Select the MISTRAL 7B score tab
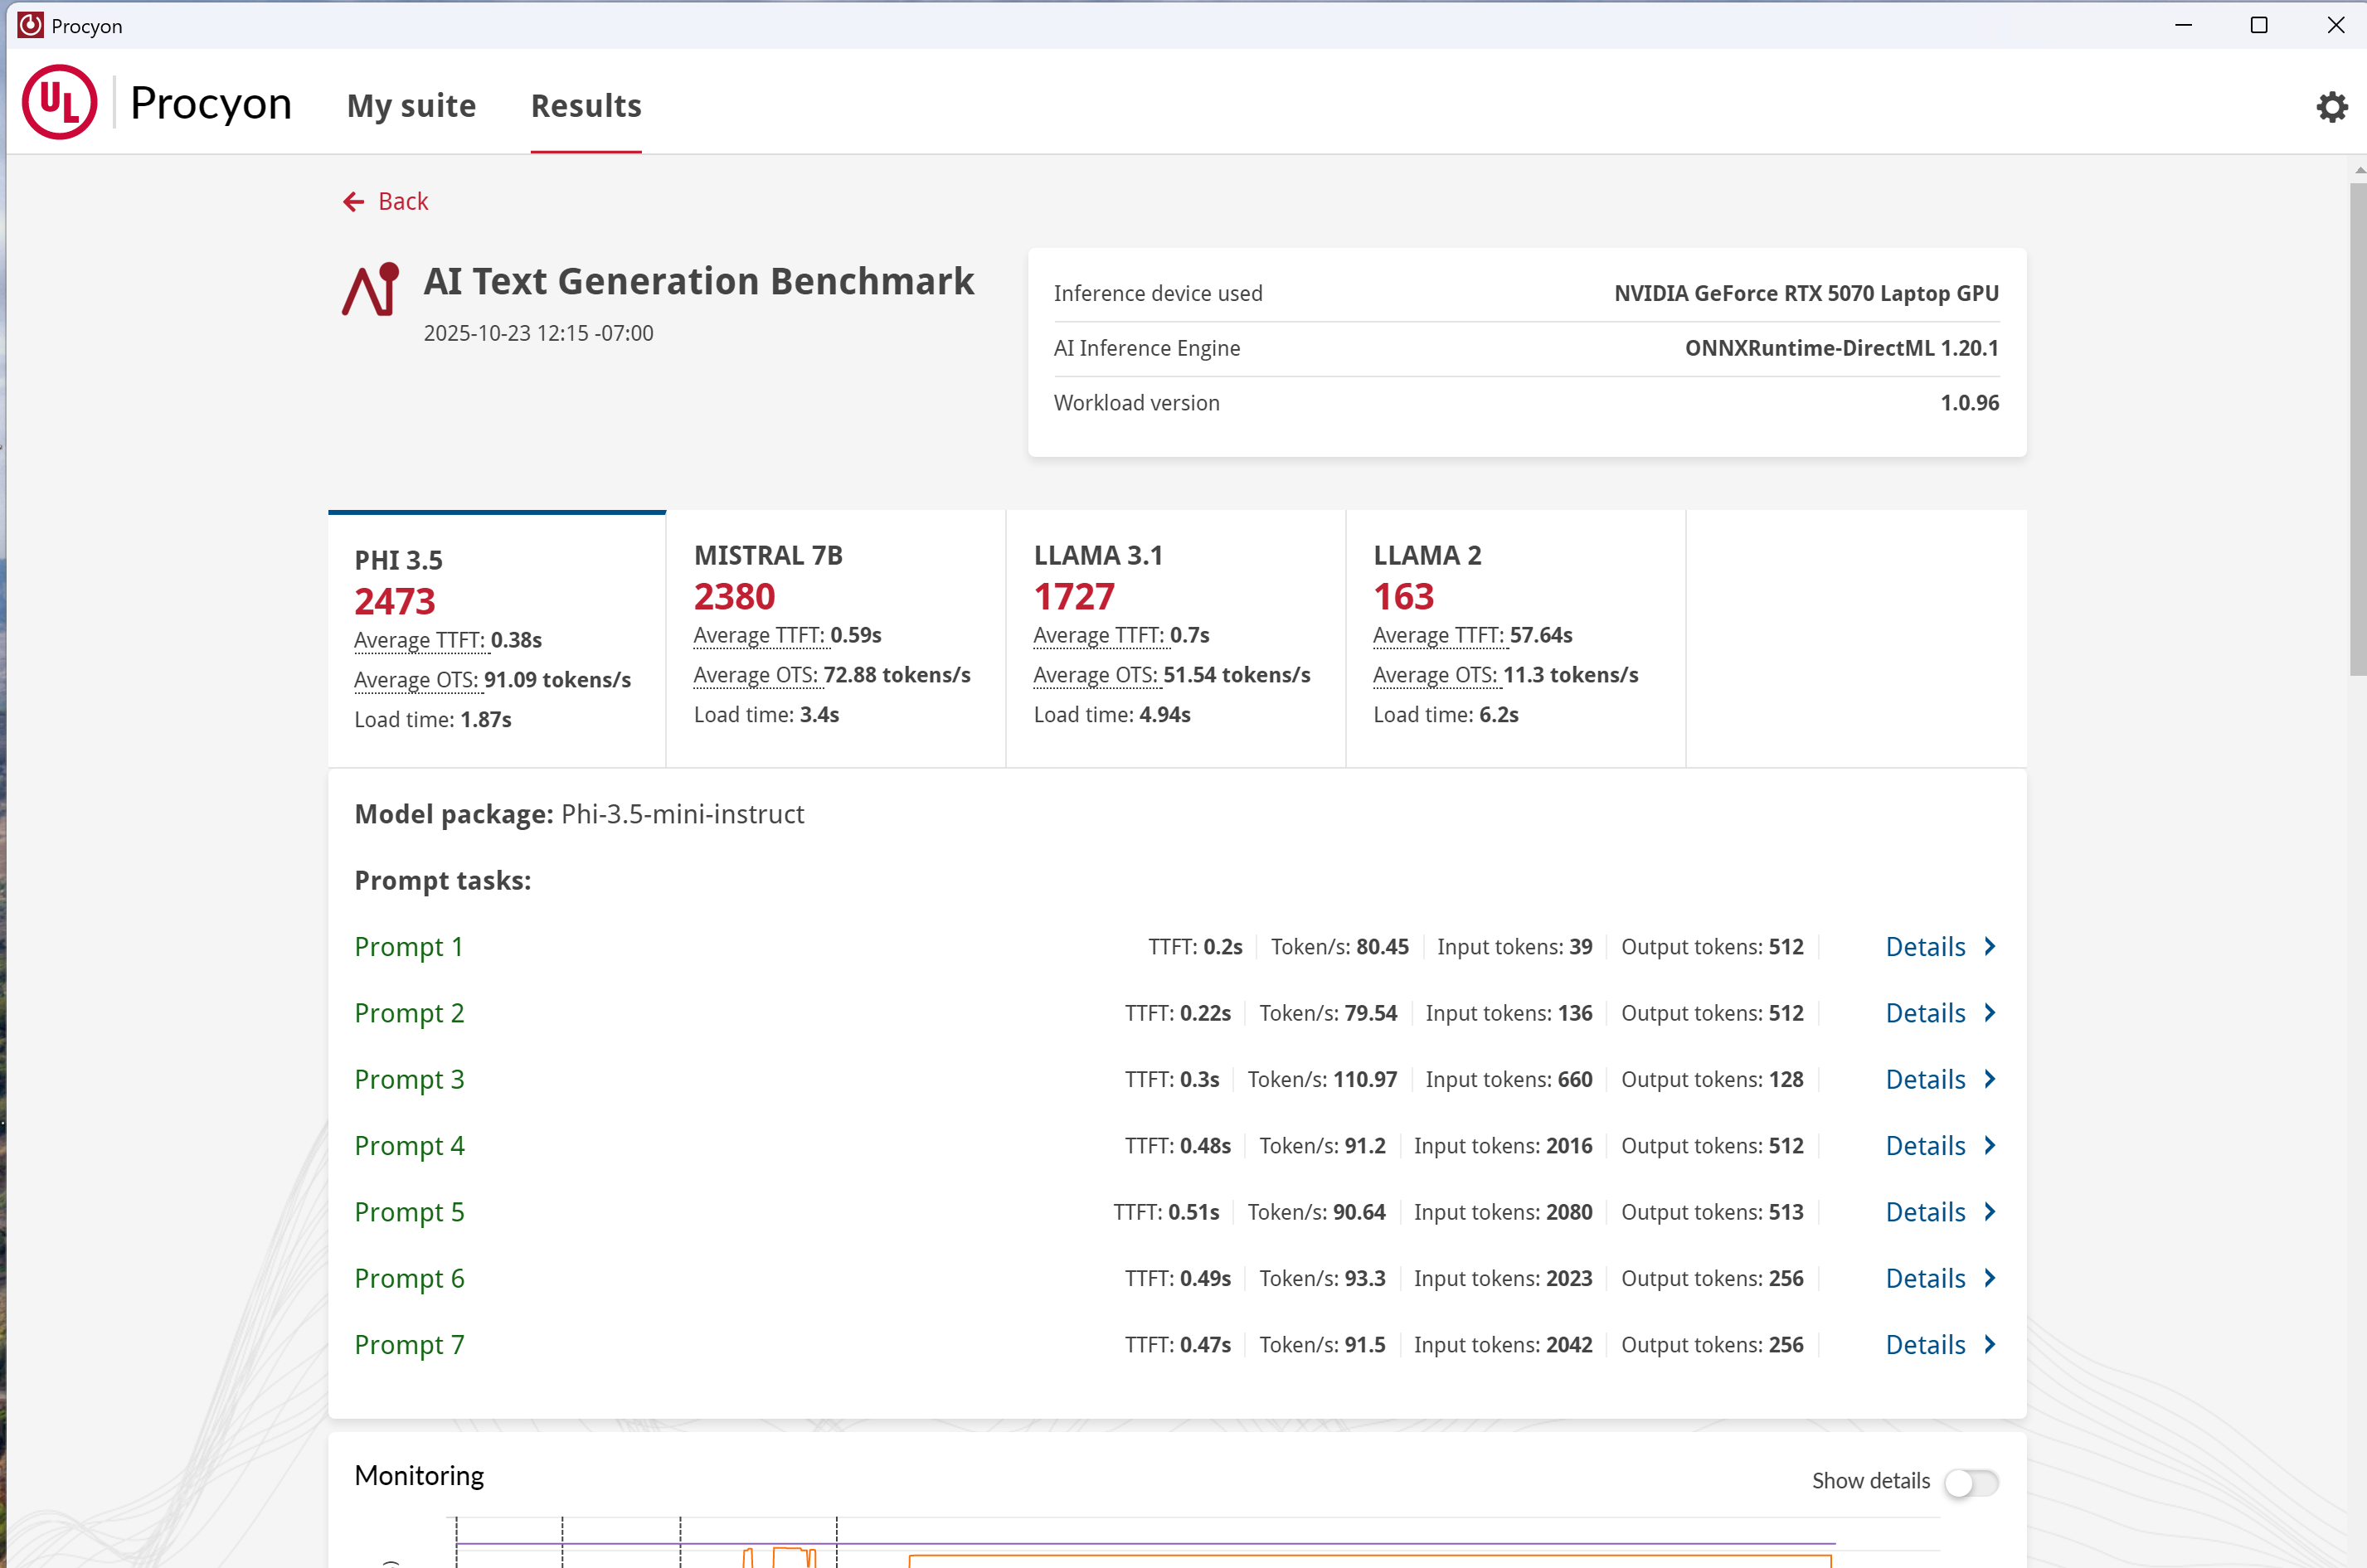This screenshot has height=1568, width=2367. [x=835, y=635]
